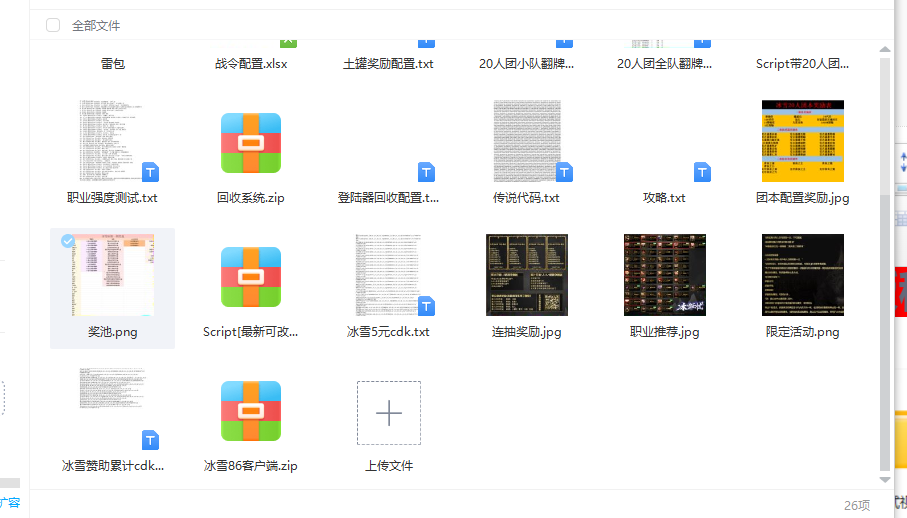Image resolution: width=907 pixels, height=518 pixels.
Task: Open the 回收系统.zip archive icon
Action: 250,143
